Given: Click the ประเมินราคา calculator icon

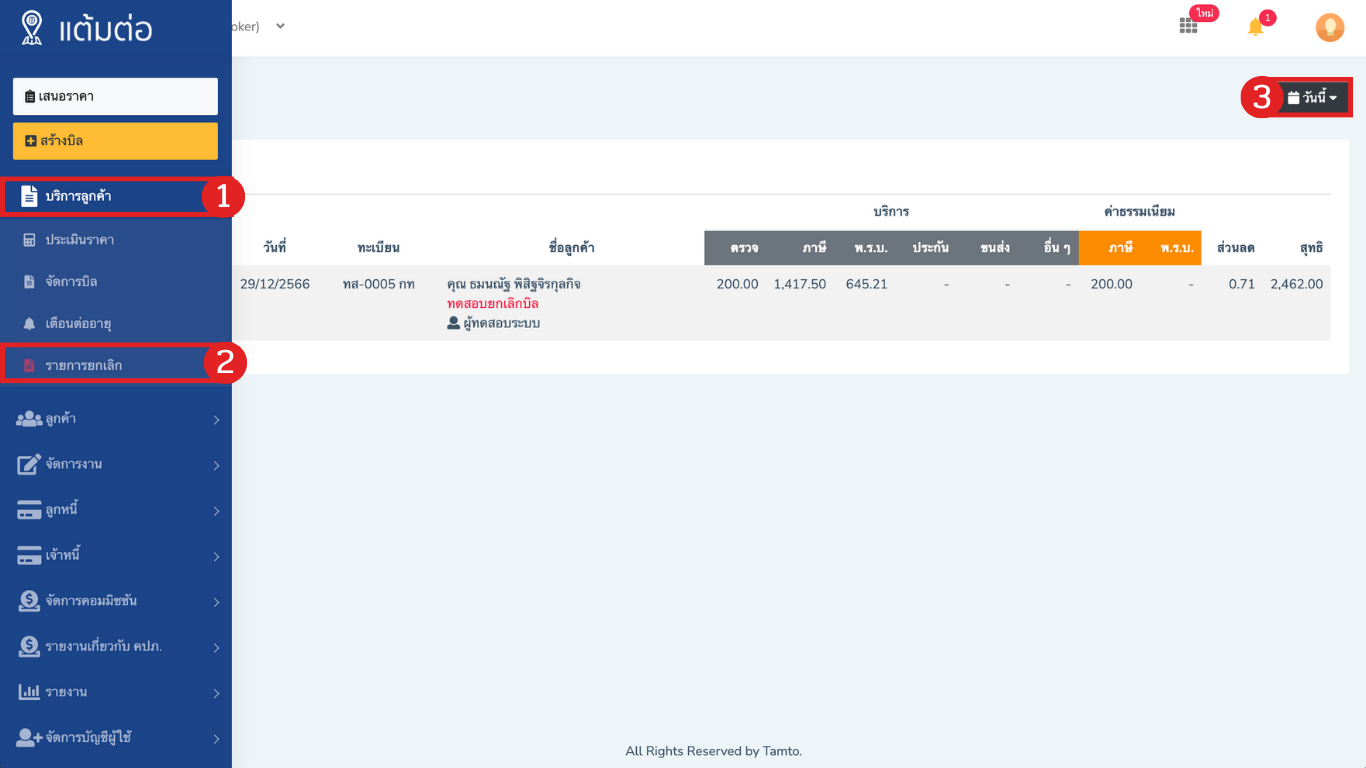Looking at the screenshot, I should click(x=29, y=240).
